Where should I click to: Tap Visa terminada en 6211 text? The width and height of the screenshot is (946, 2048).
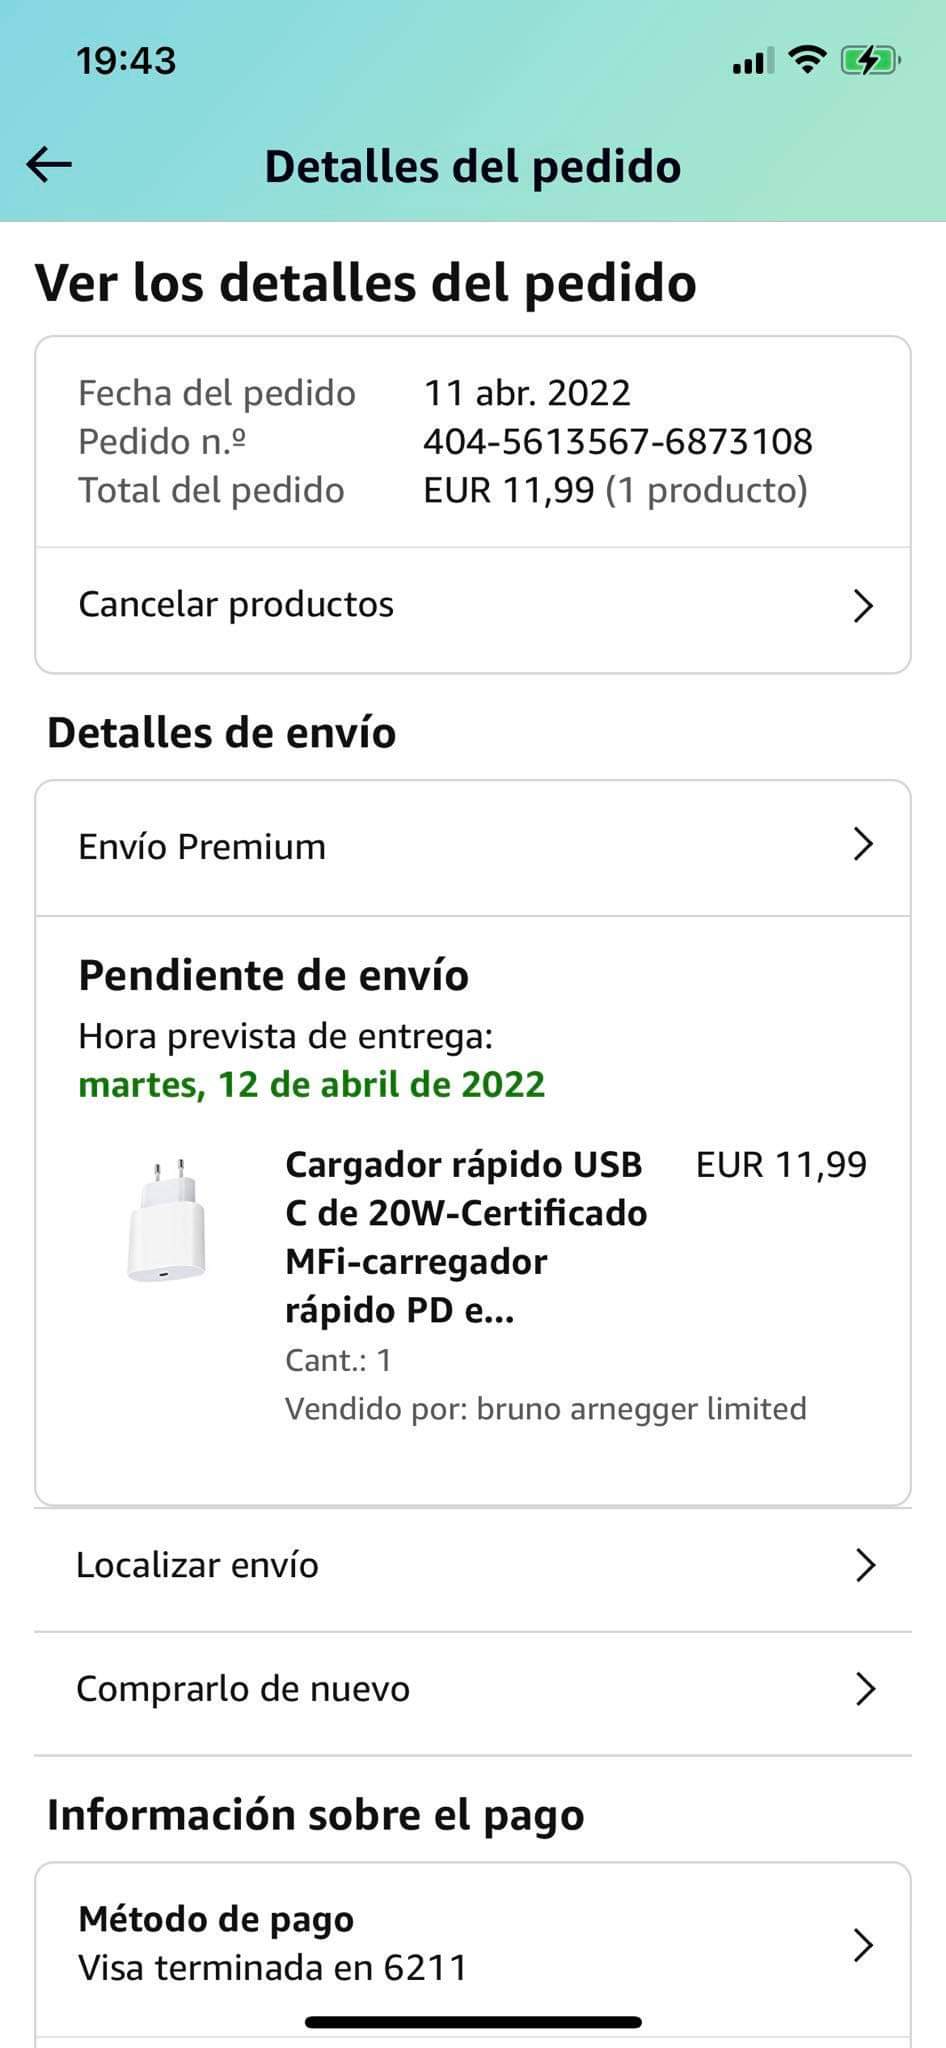click(x=273, y=1968)
